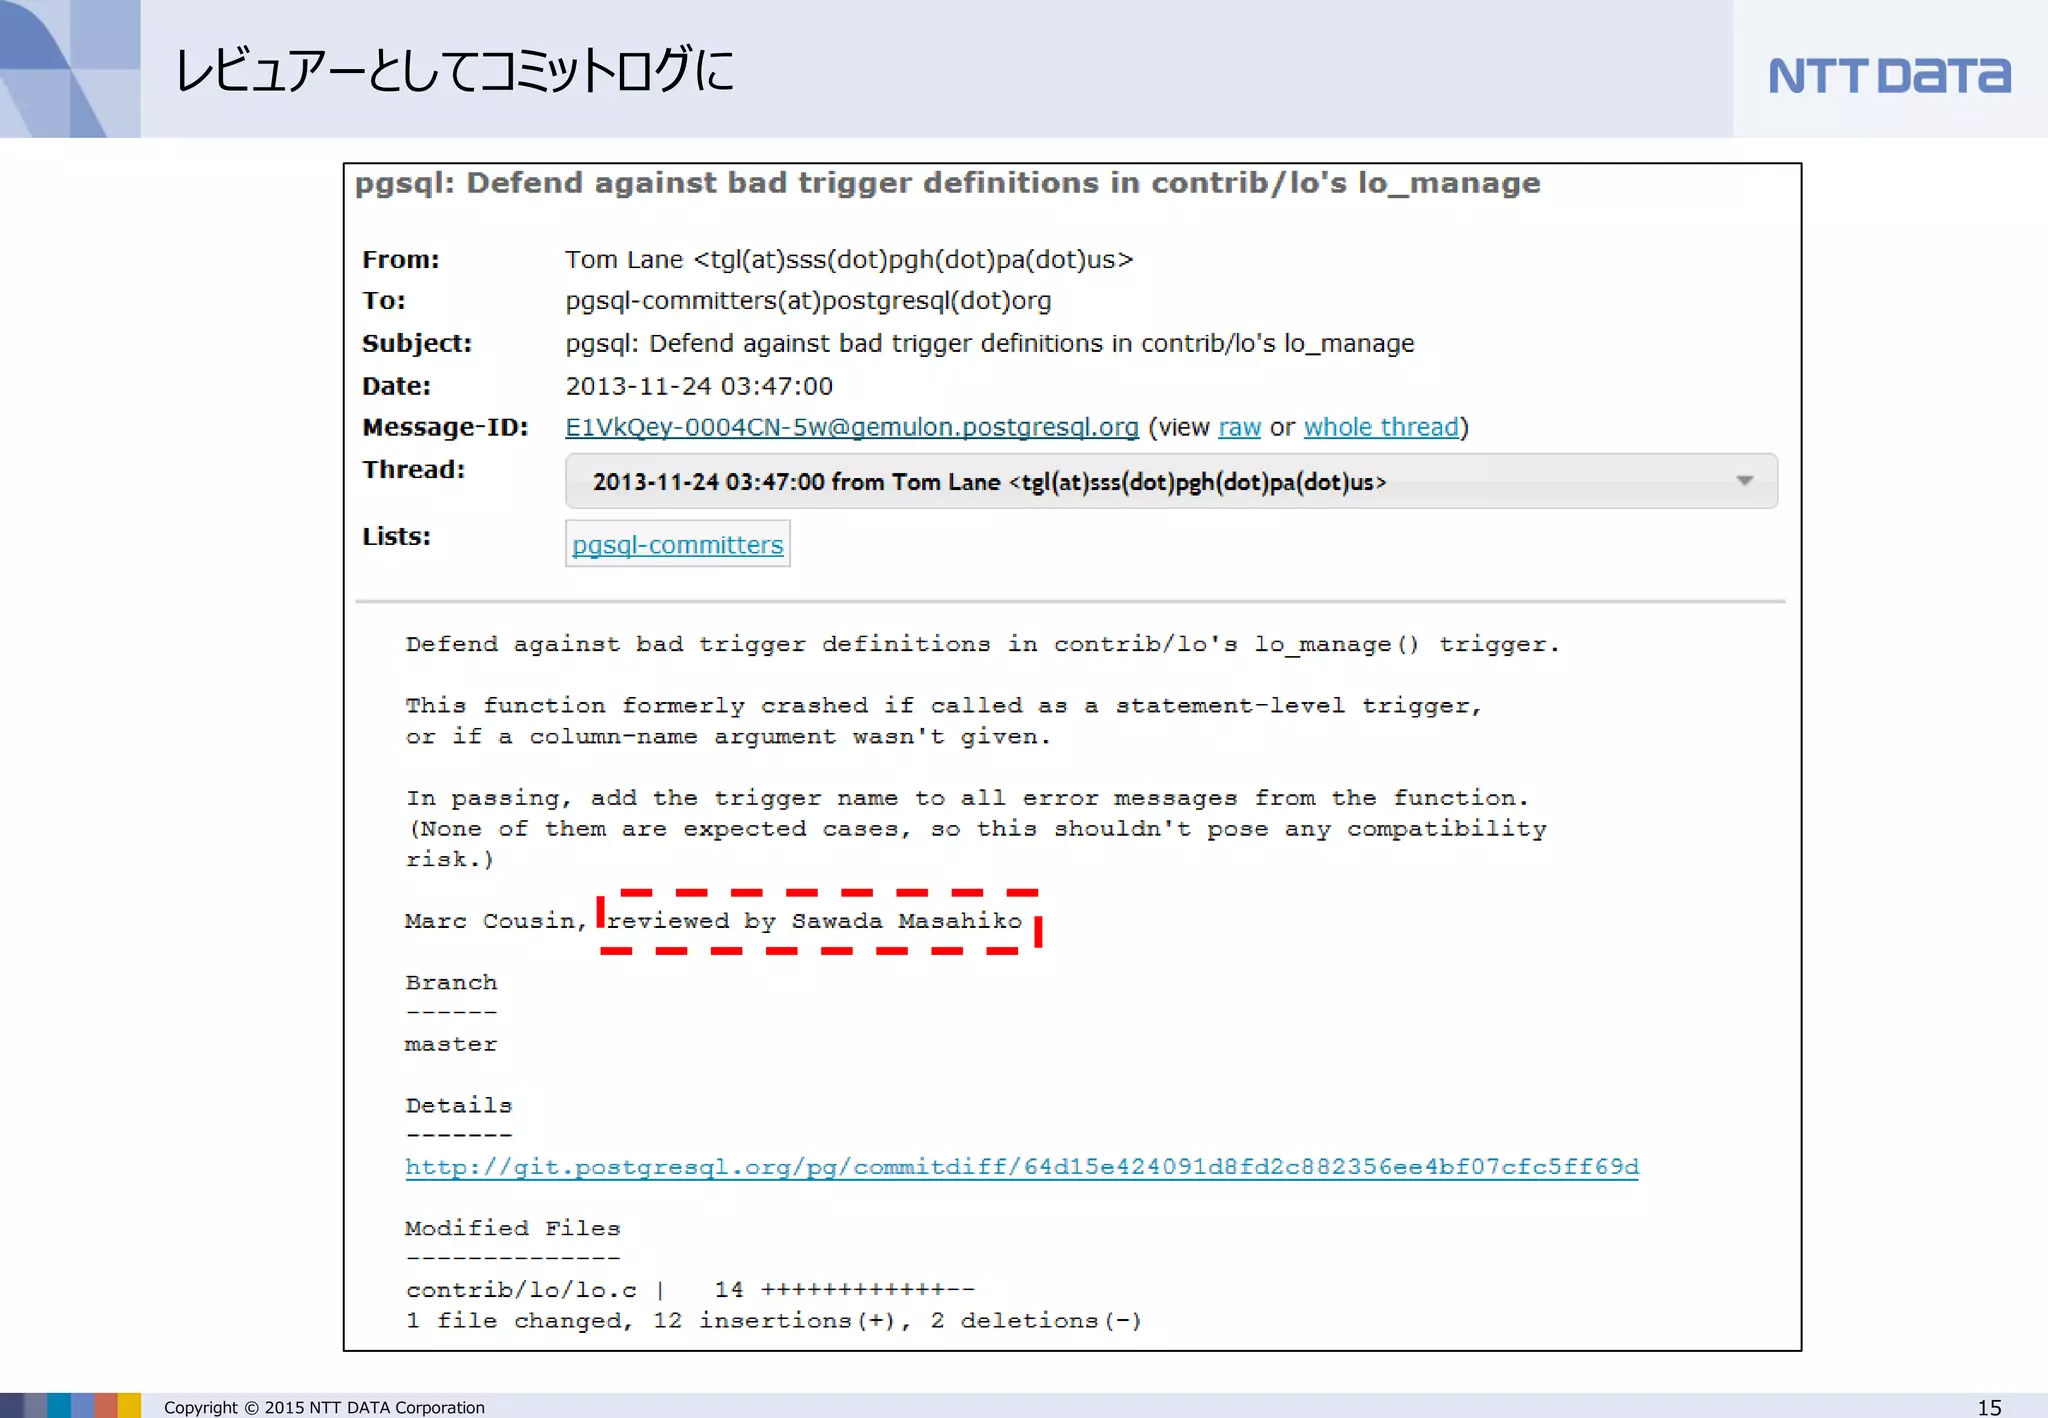Click 'Marc Cousin,' author text
The image size is (2048, 1418).
tap(495, 921)
